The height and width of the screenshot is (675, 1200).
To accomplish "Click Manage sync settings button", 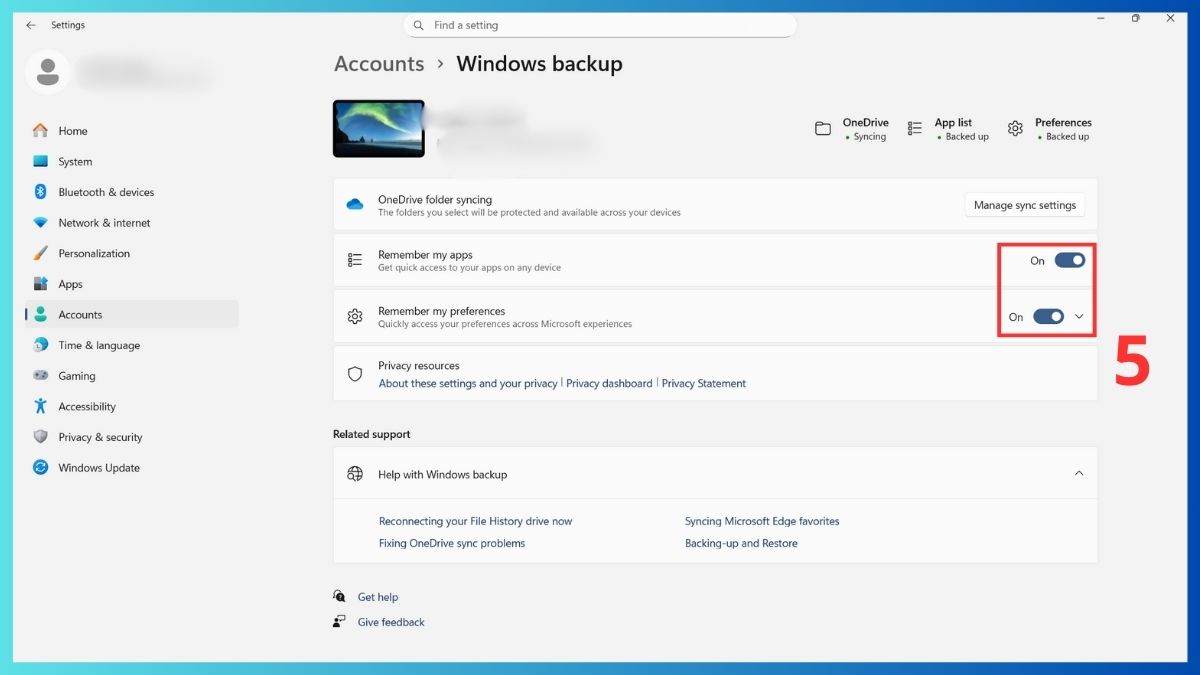I will pyautogui.click(x=1024, y=205).
